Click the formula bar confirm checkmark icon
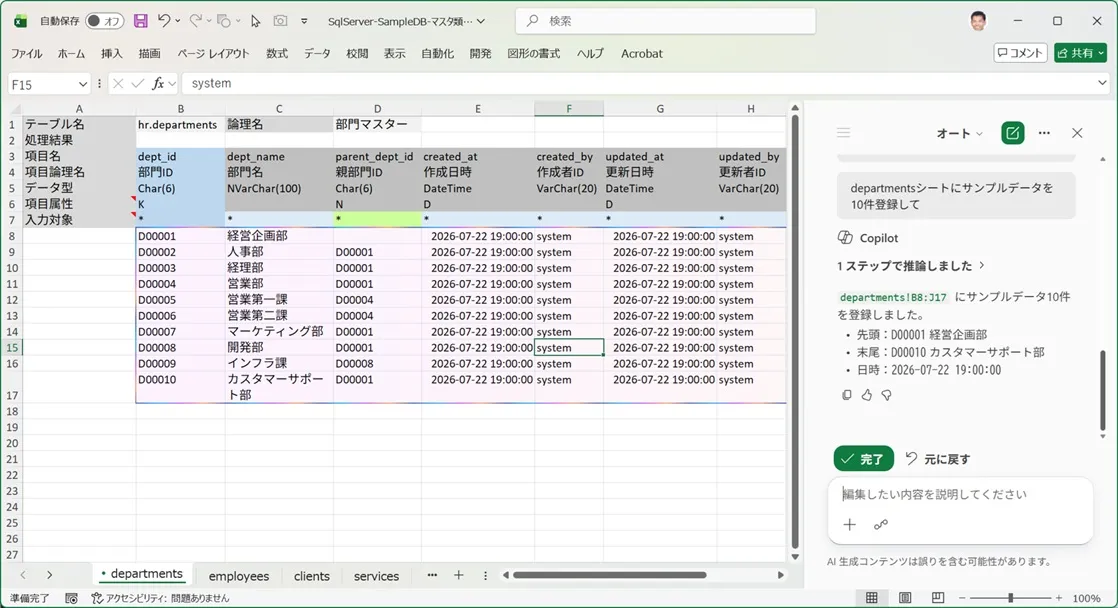 [138, 83]
